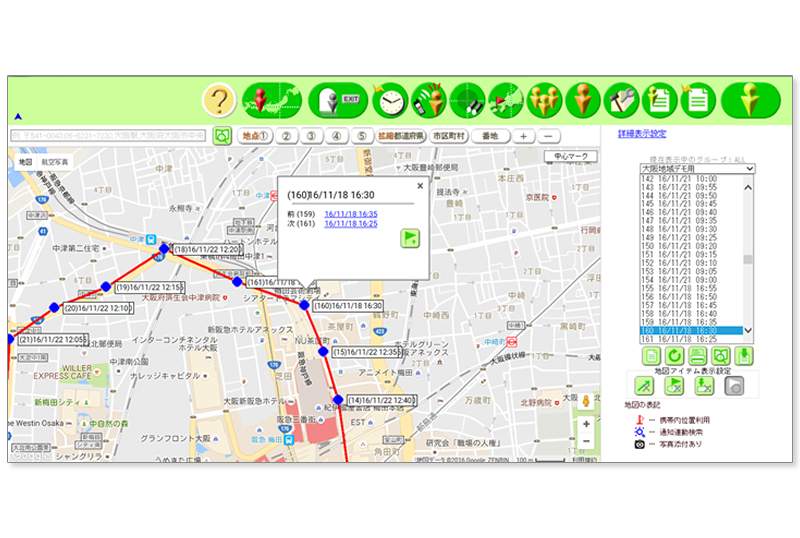Toggle the gray map item display button
The image size is (800, 538).
[734, 386]
